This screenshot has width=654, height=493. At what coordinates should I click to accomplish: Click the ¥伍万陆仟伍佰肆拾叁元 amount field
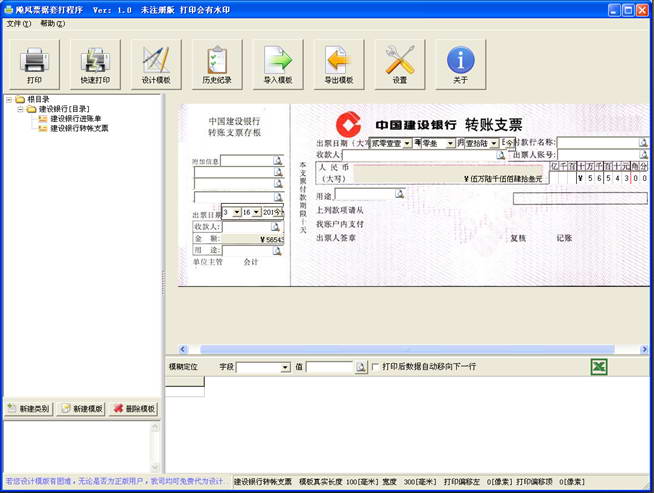click(449, 175)
